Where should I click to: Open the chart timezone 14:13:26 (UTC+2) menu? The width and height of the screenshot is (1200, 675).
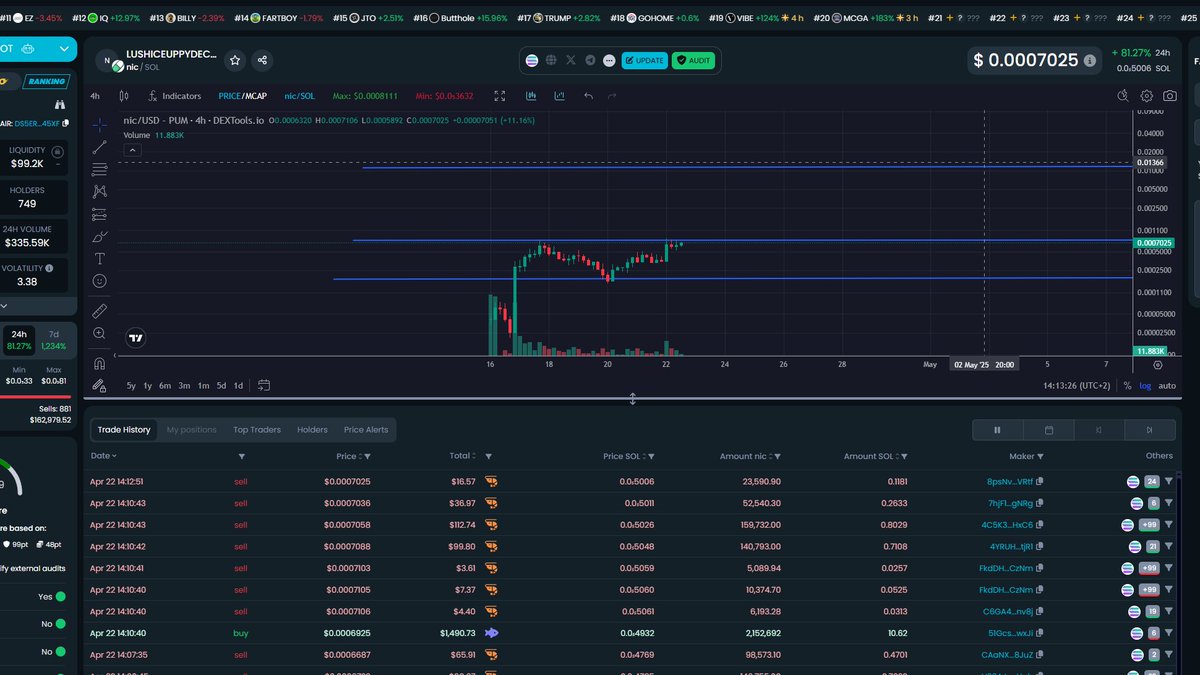(1079, 385)
